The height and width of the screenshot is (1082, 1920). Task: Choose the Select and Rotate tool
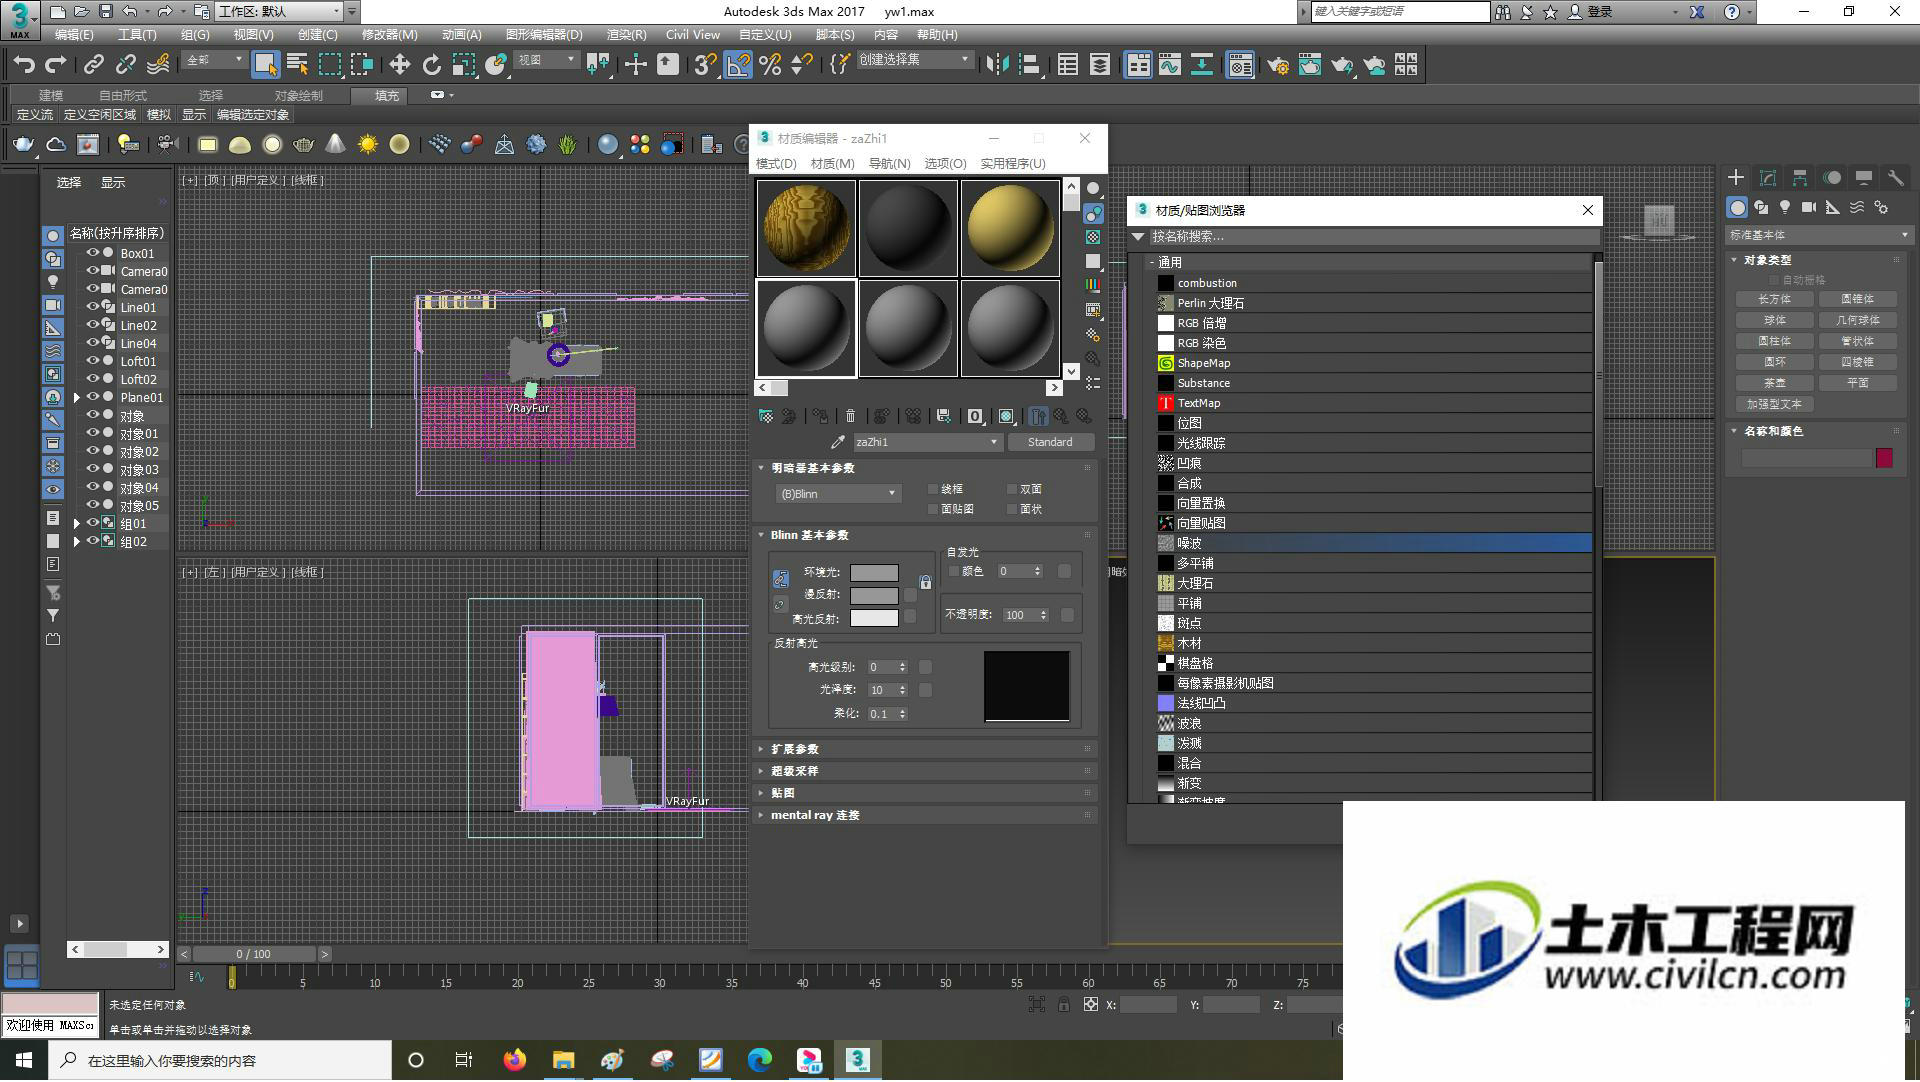(x=432, y=65)
